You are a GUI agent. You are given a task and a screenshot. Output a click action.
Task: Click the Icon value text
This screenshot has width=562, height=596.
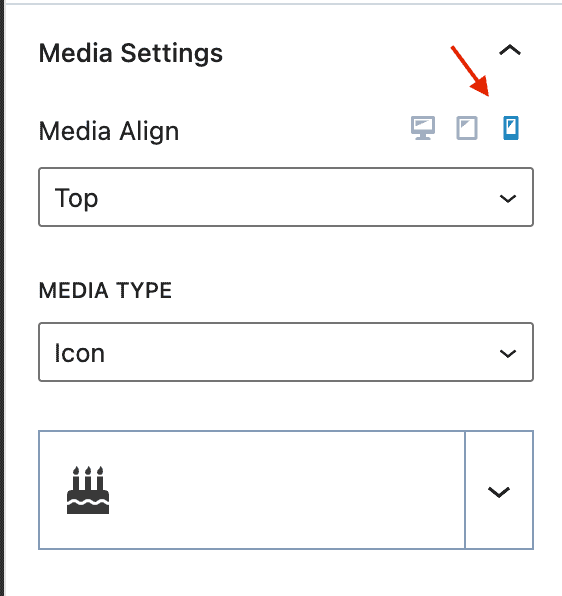click(x=79, y=353)
